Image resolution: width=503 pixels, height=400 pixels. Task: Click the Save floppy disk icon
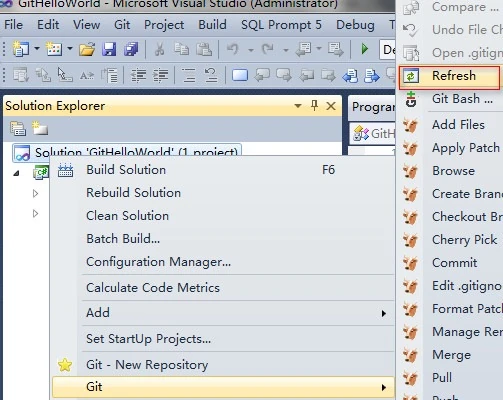[109, 49]
